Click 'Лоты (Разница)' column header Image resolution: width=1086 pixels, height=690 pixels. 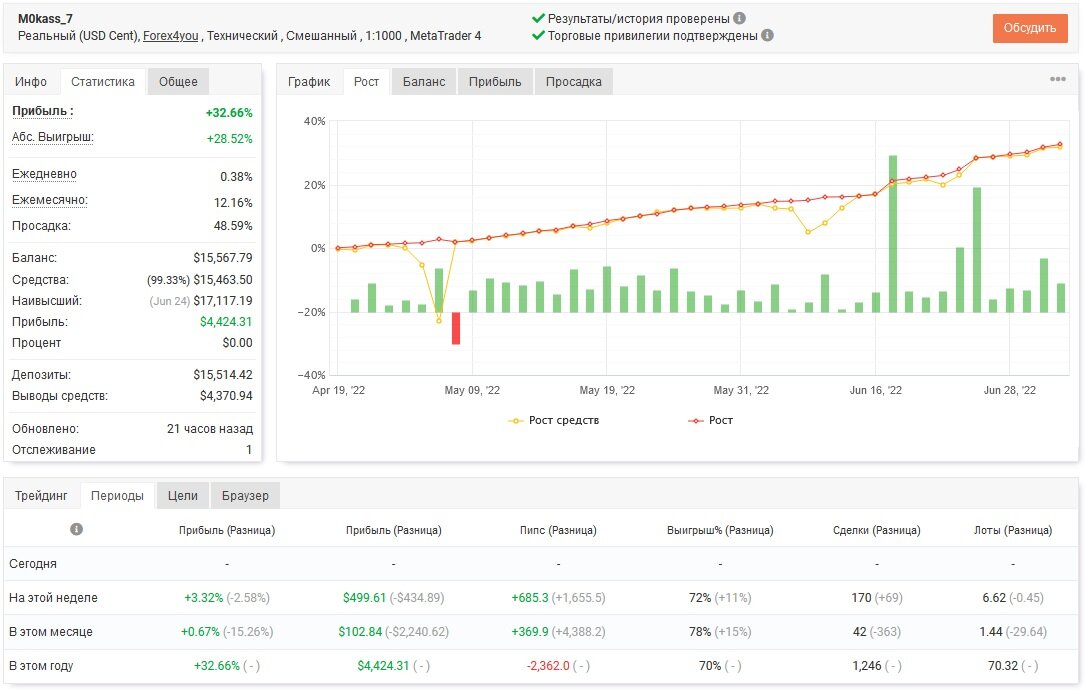[1013, 531]
